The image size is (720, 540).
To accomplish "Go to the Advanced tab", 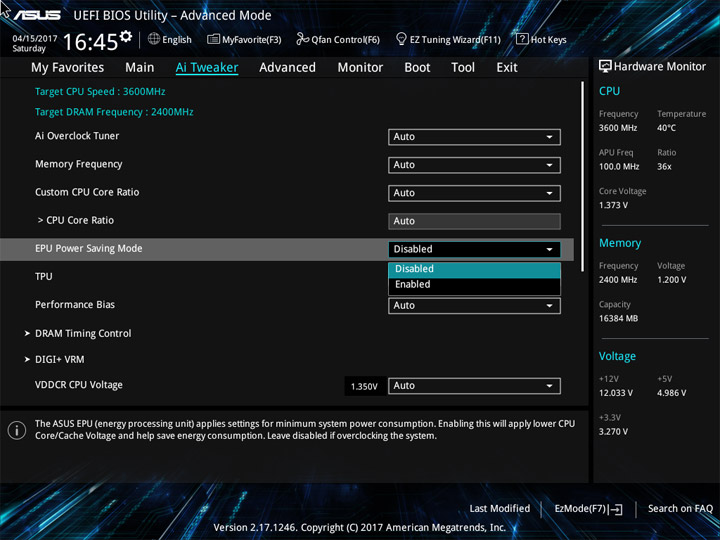I will pyautogui.click(x=287, y=68).
